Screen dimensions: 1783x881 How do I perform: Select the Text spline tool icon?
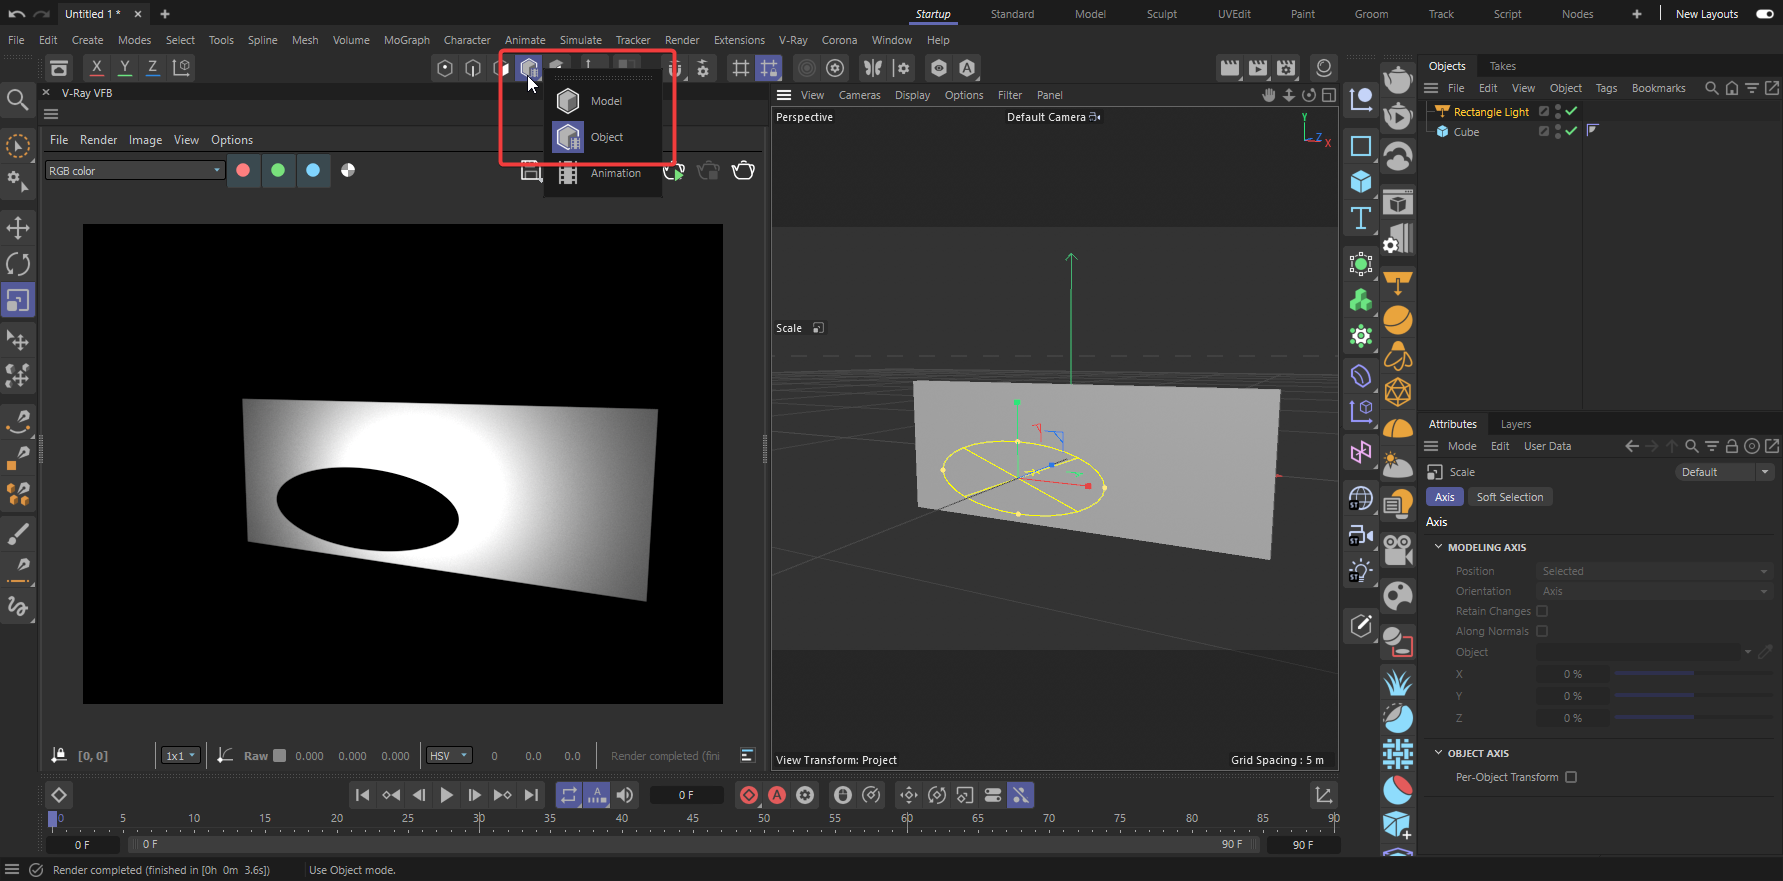pos(1361,218)
